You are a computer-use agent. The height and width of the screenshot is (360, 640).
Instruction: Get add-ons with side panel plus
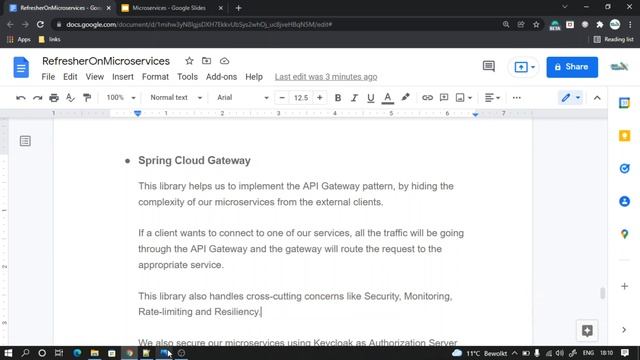624,286
